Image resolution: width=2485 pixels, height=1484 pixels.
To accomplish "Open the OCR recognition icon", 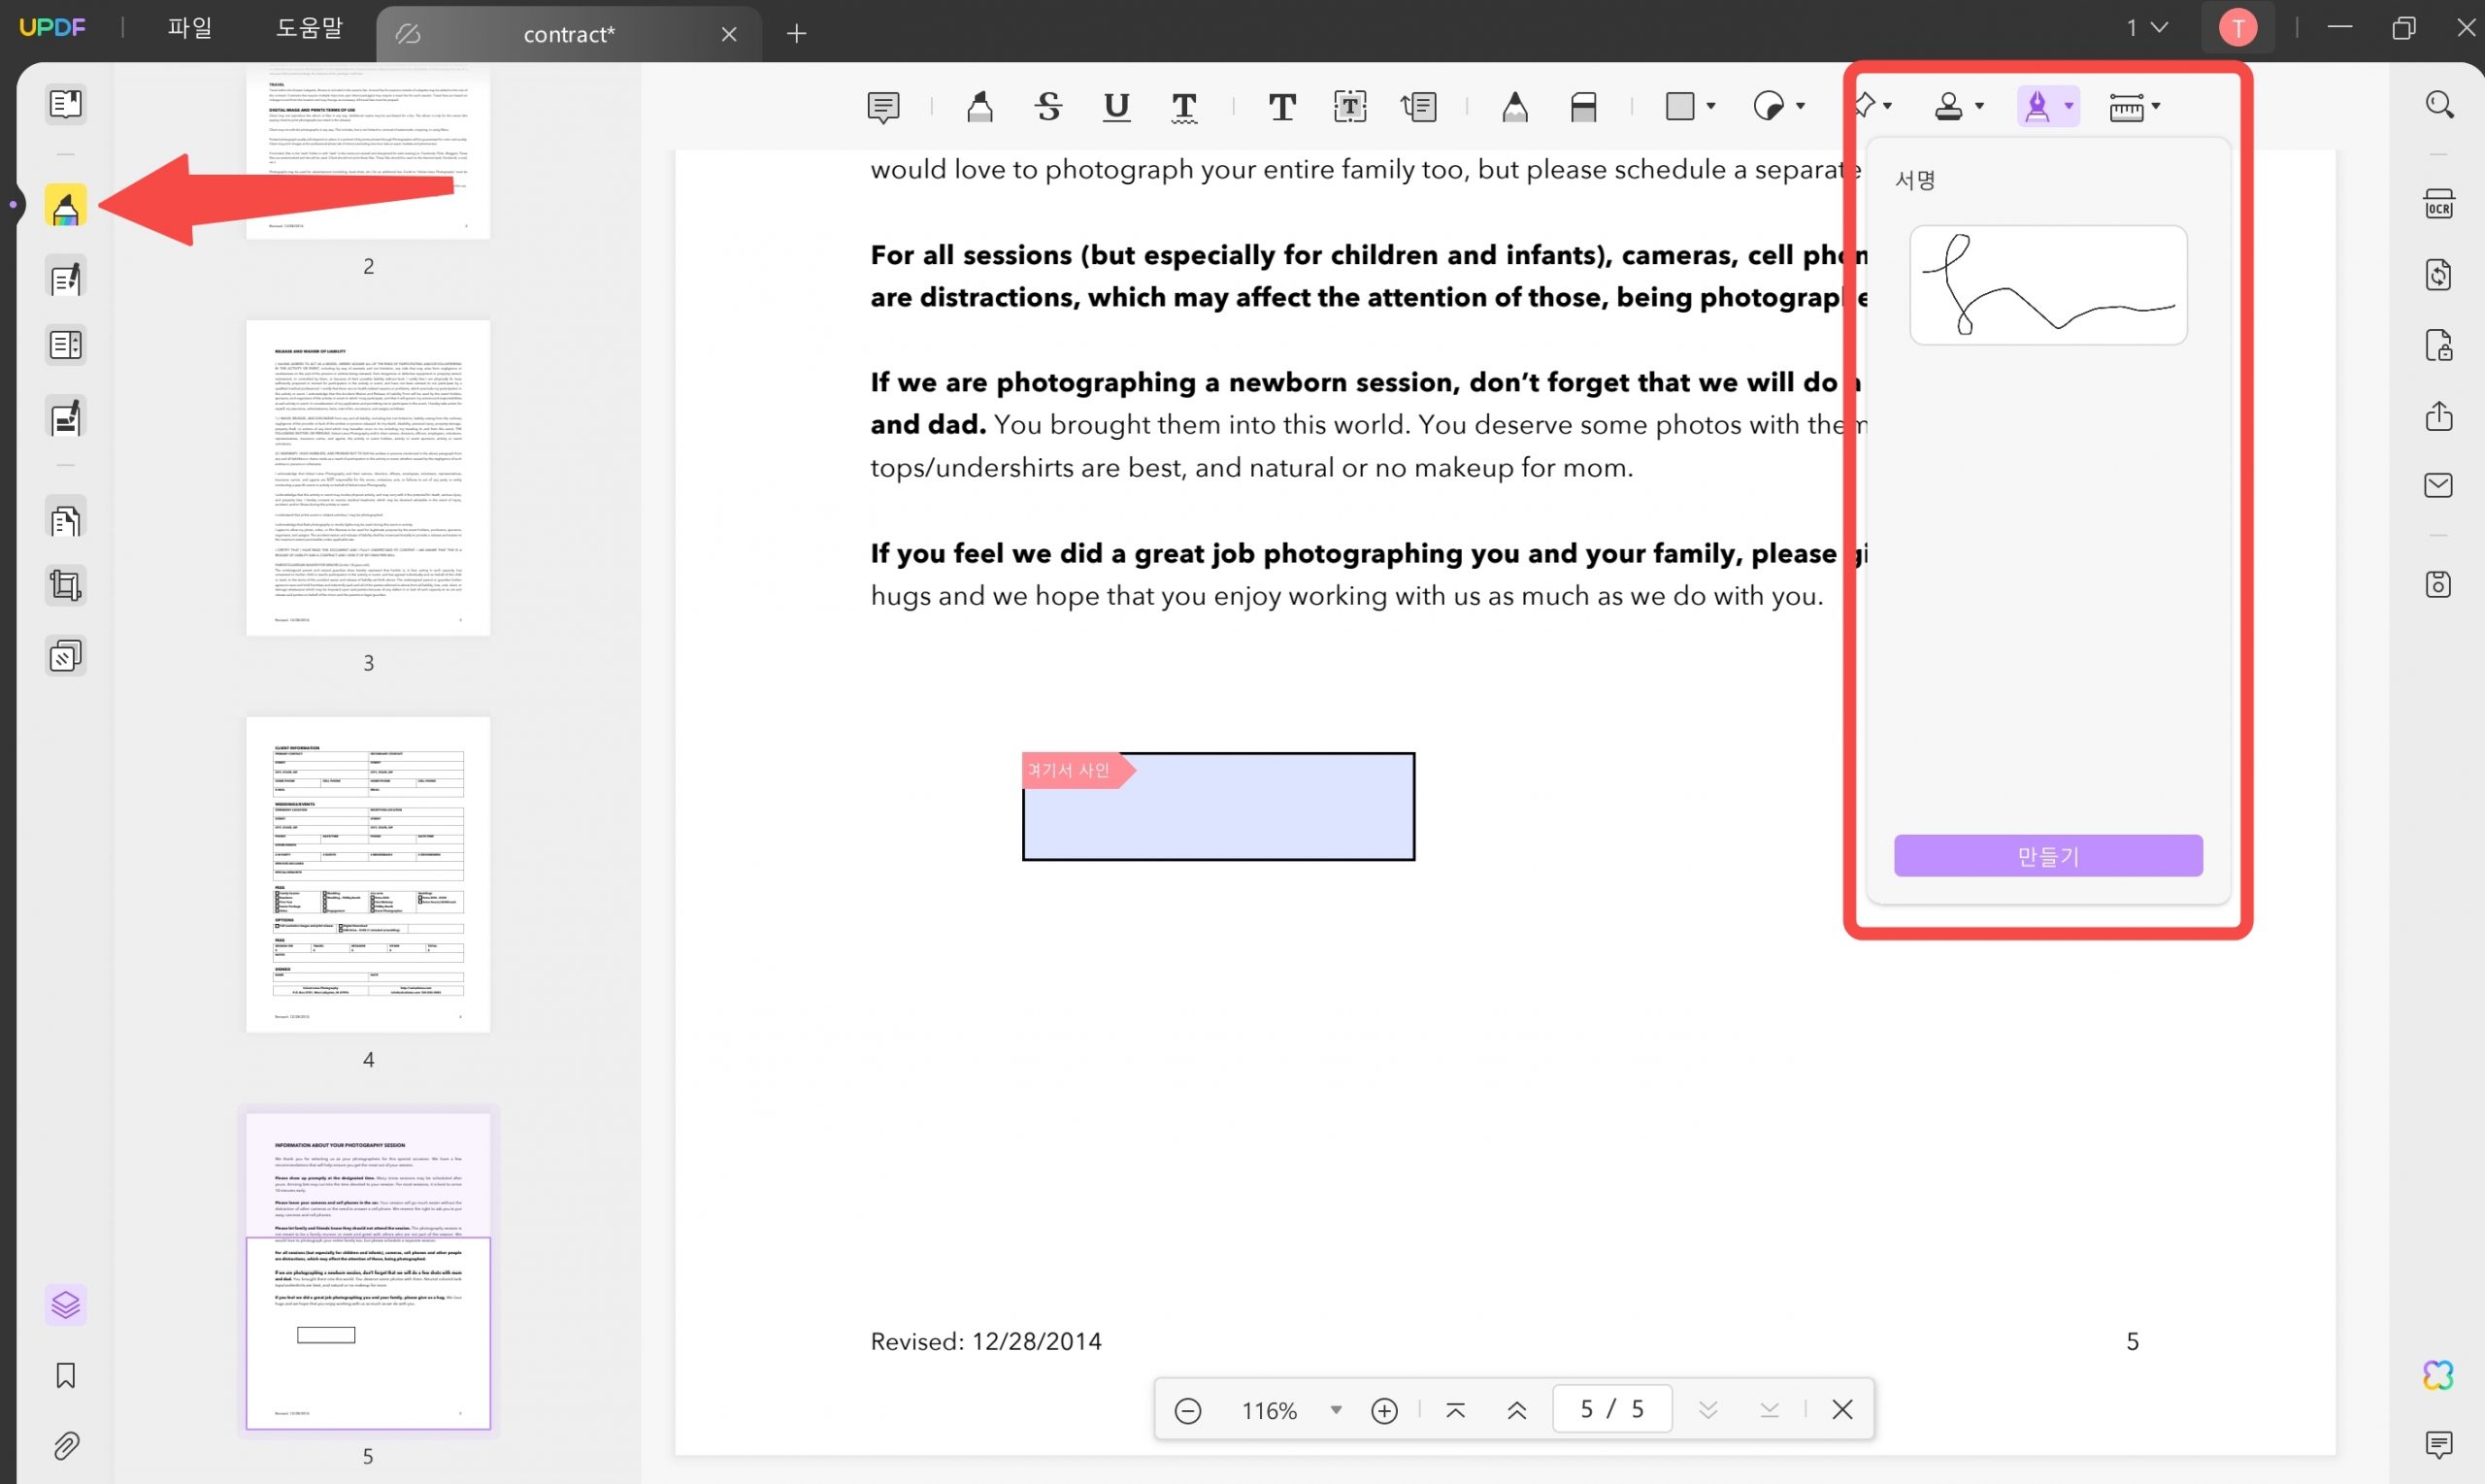I will coord(2439,204).
